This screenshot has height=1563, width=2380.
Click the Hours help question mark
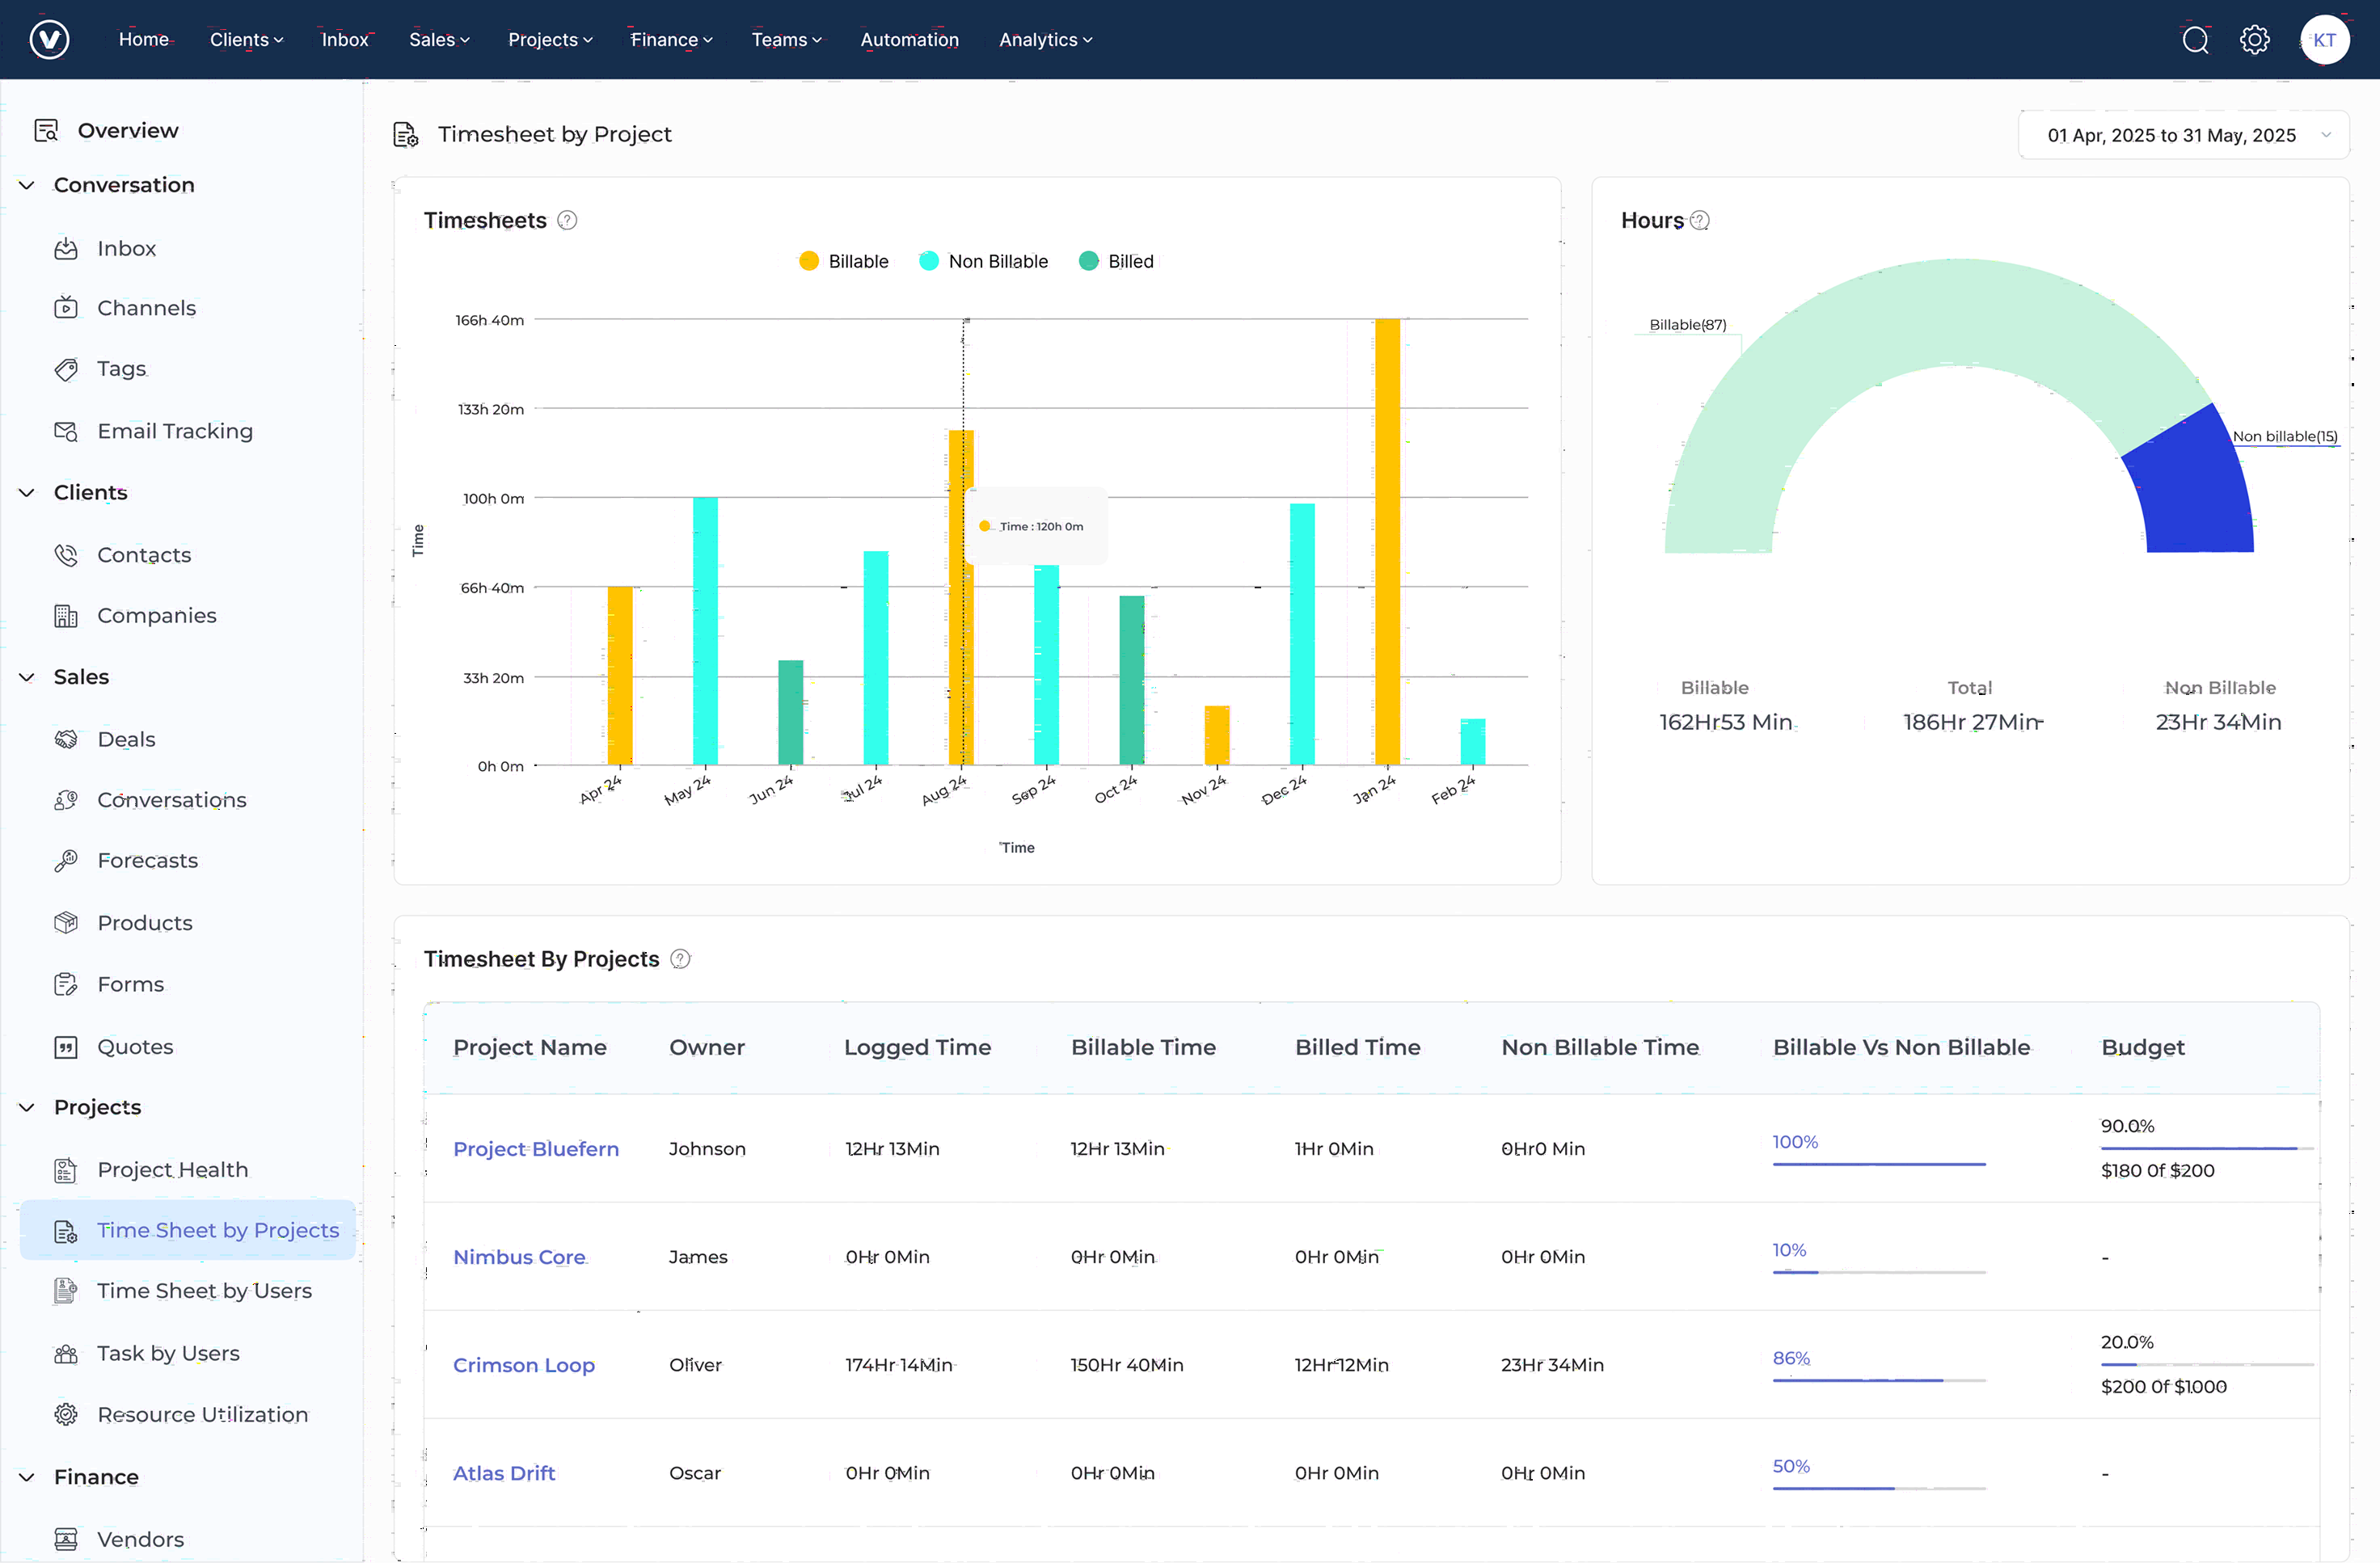[1700, 219]
